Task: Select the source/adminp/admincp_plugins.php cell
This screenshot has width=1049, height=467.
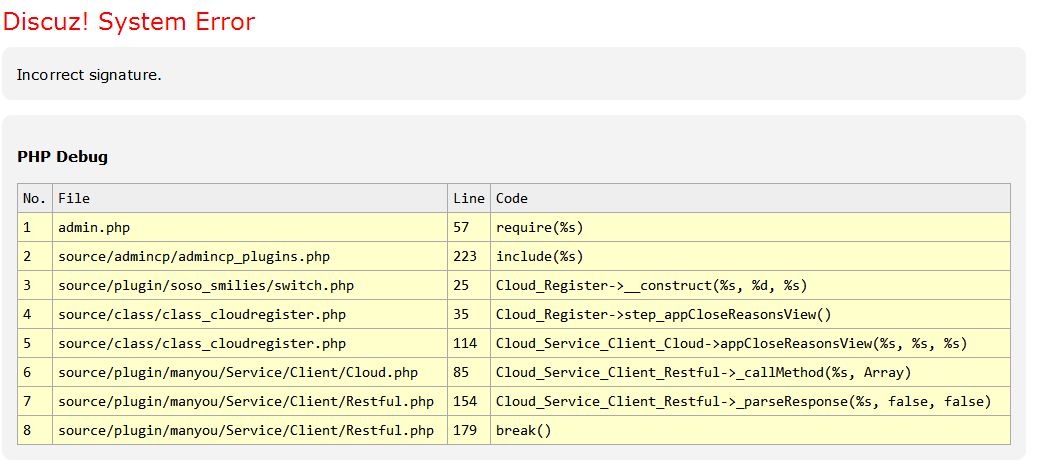Action: 250,256
